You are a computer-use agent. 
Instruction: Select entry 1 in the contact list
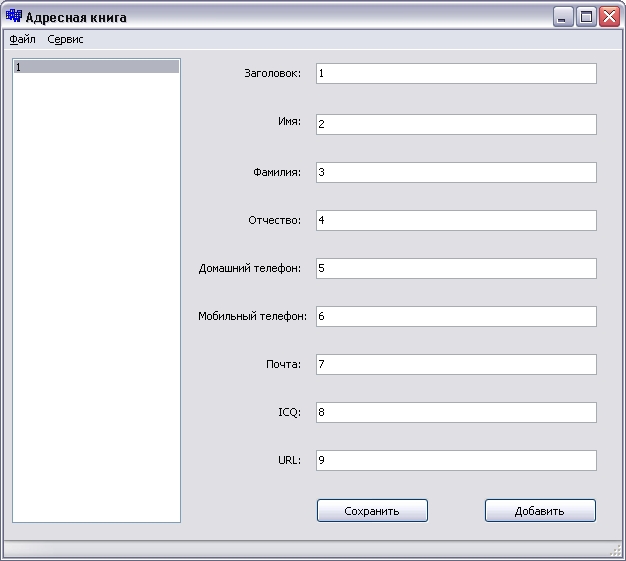click(x=96, y=67)
